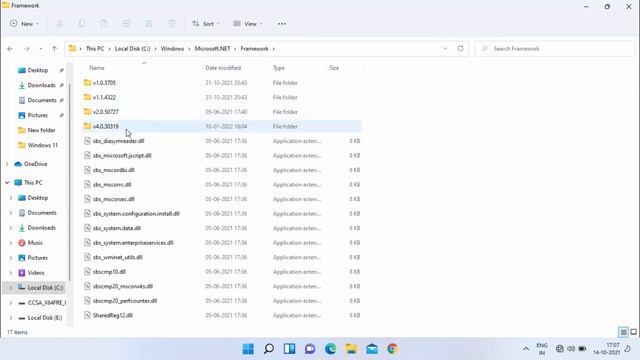The width and height of the screenshot is (640, 360).
Task: Launch Microsoft Edge from taskbar
Action: (x=331, y=349)
